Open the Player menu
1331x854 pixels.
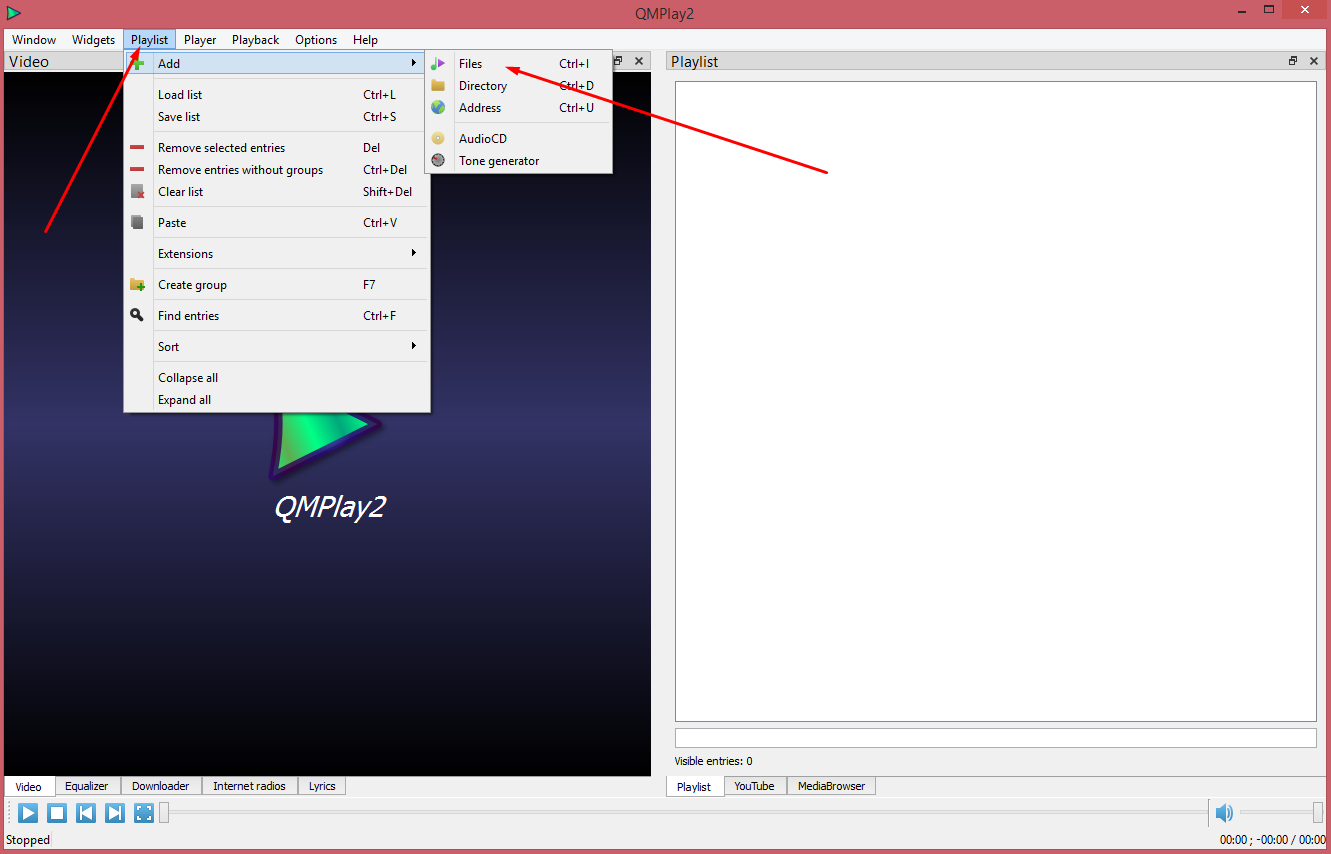[200, 40]
